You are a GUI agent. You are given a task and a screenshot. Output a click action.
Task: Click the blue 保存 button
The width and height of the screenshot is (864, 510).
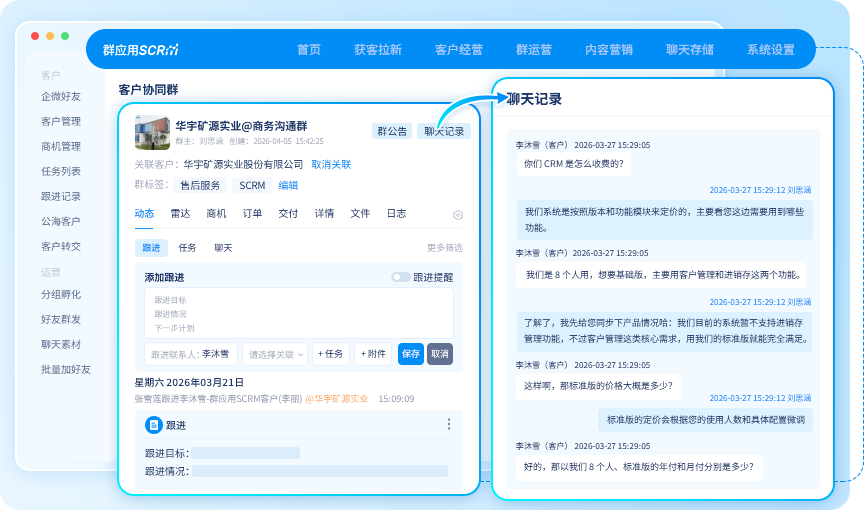411,354
